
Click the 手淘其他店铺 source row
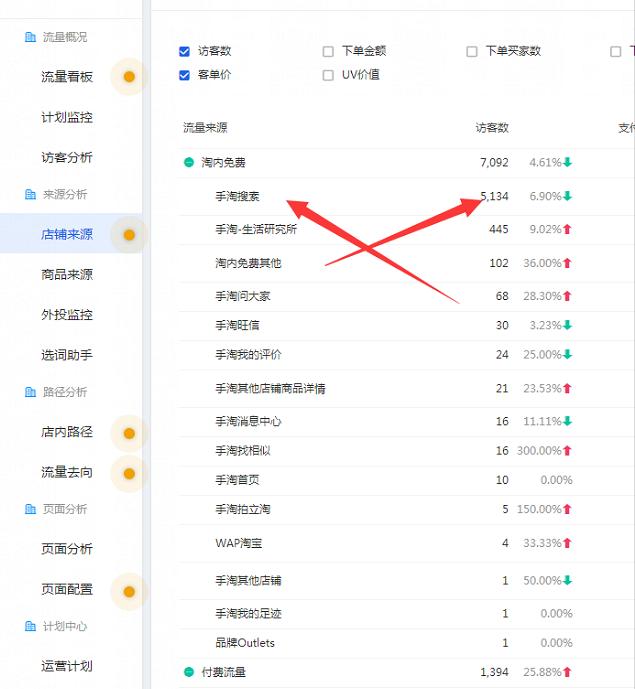click(x=406, y=580)
